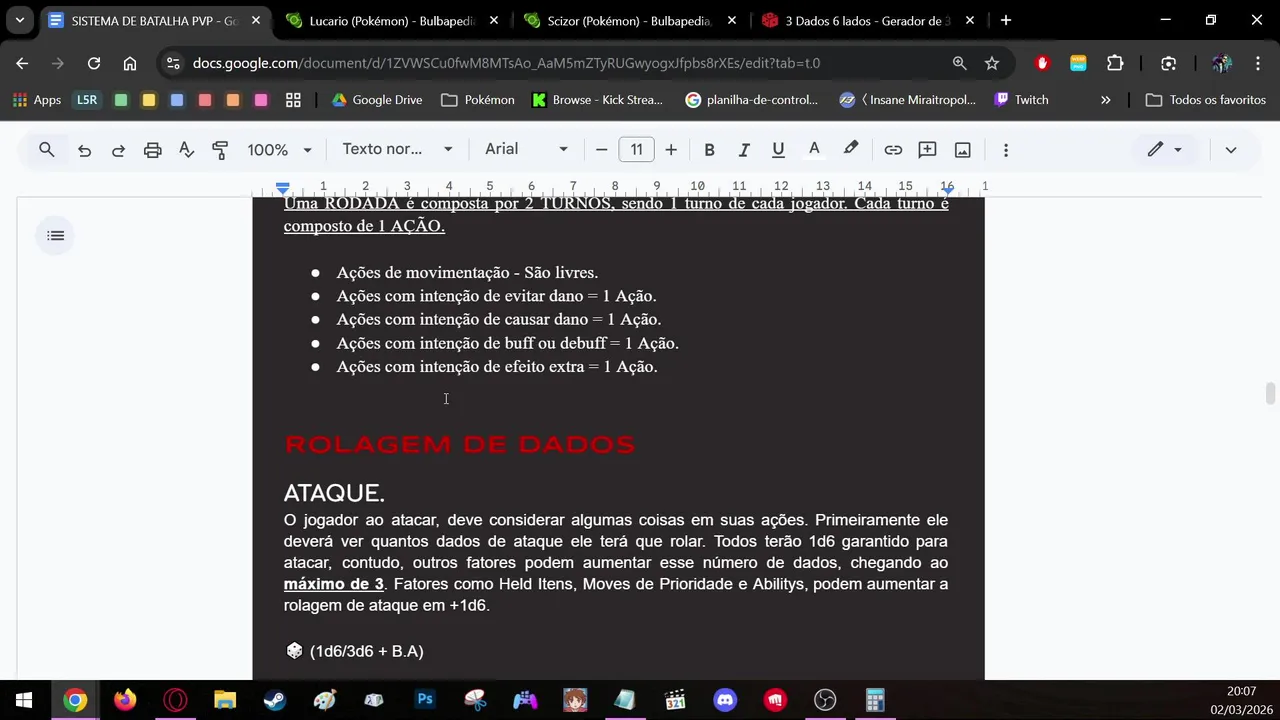Image resolution: width=1280 pixels, height=720 pixels.
Task: Click the left indent marker on ruler
Action: pos(283,187)
